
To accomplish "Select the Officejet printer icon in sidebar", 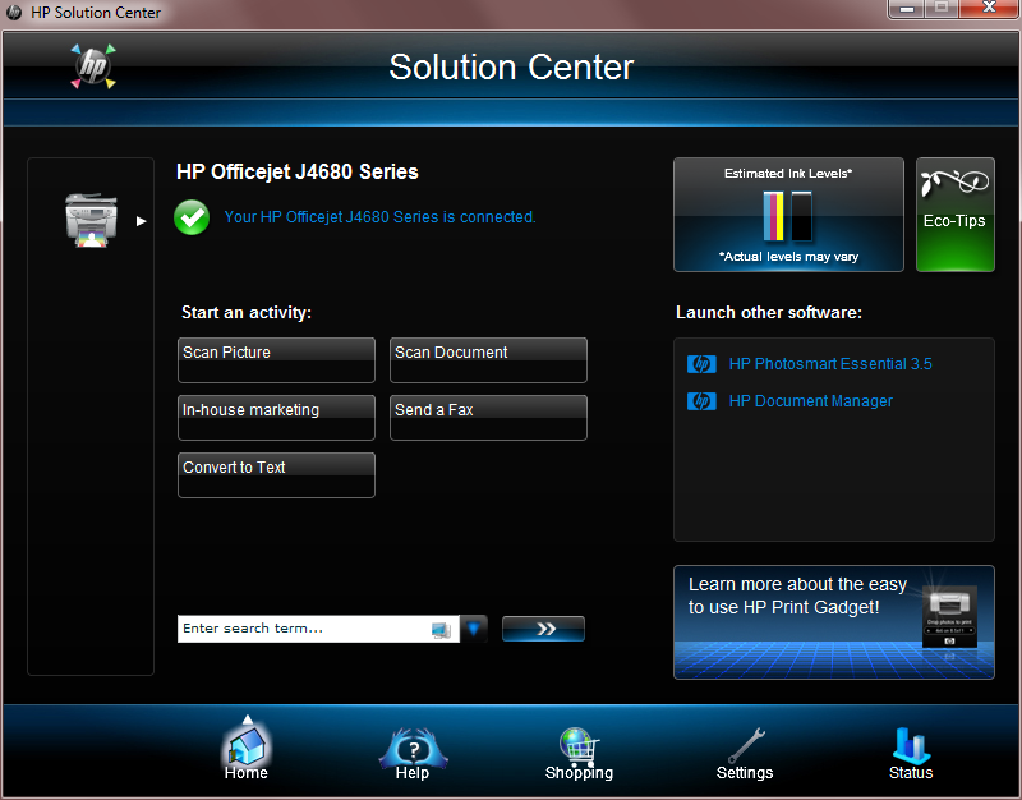I will (x=91, y=220).
